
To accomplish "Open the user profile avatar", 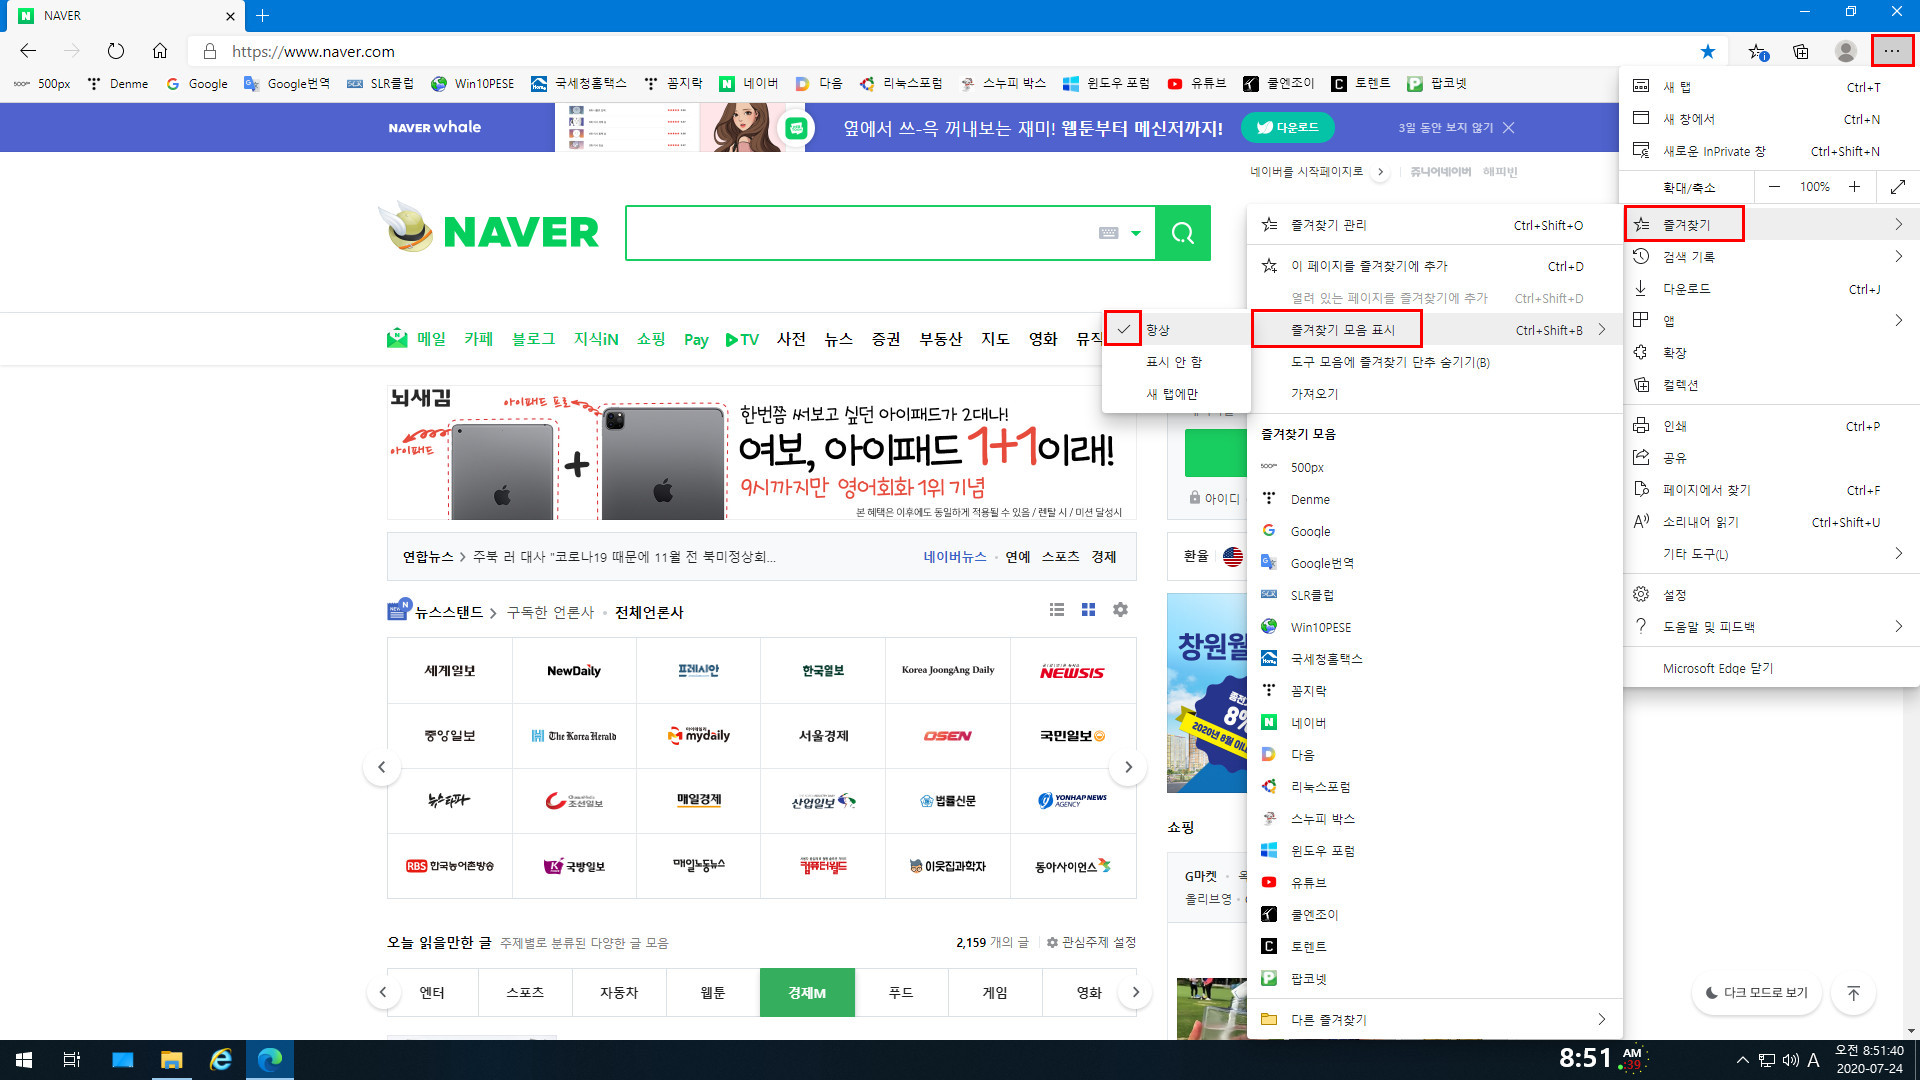I will click(1846, 51).
